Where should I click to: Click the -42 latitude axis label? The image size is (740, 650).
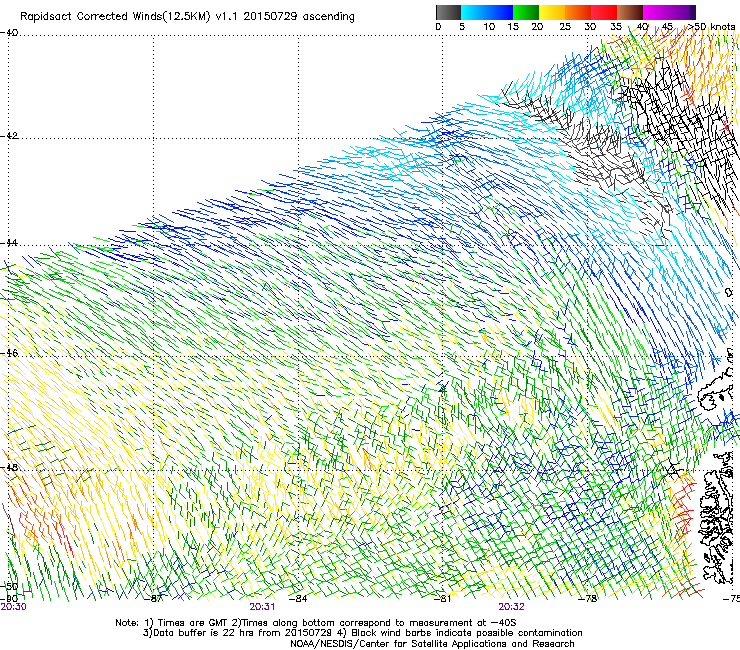9,136
